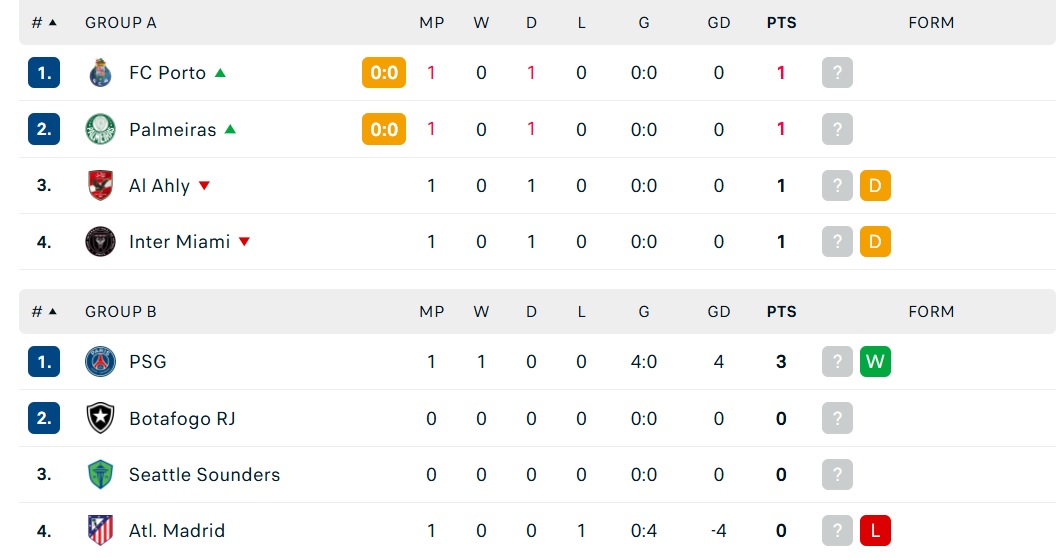This screenshot has width=1056, height=558.
Task: Open Inter Miami team name link
Action: click(180, 242)
